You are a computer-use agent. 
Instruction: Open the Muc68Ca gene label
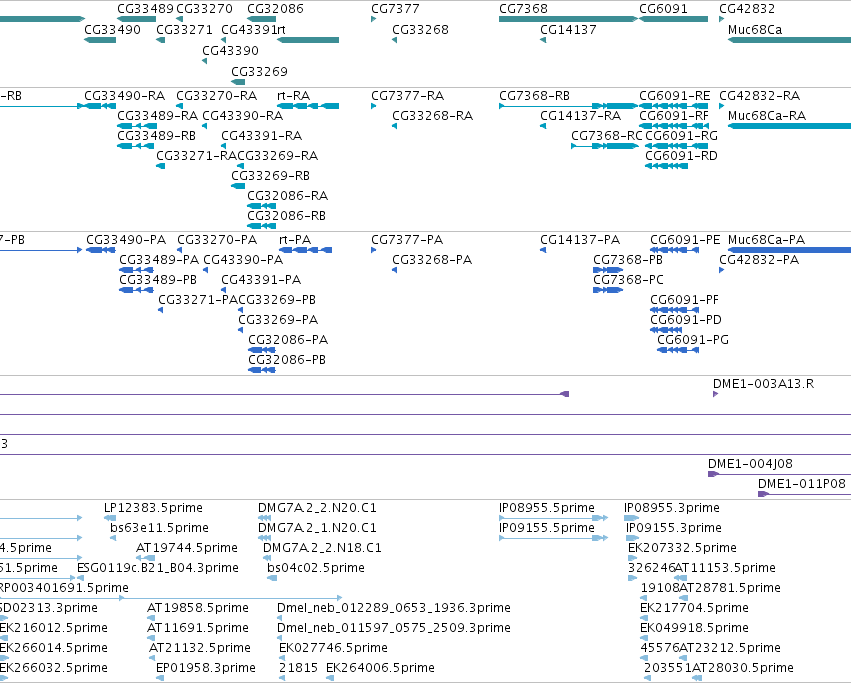pos(755,29)
